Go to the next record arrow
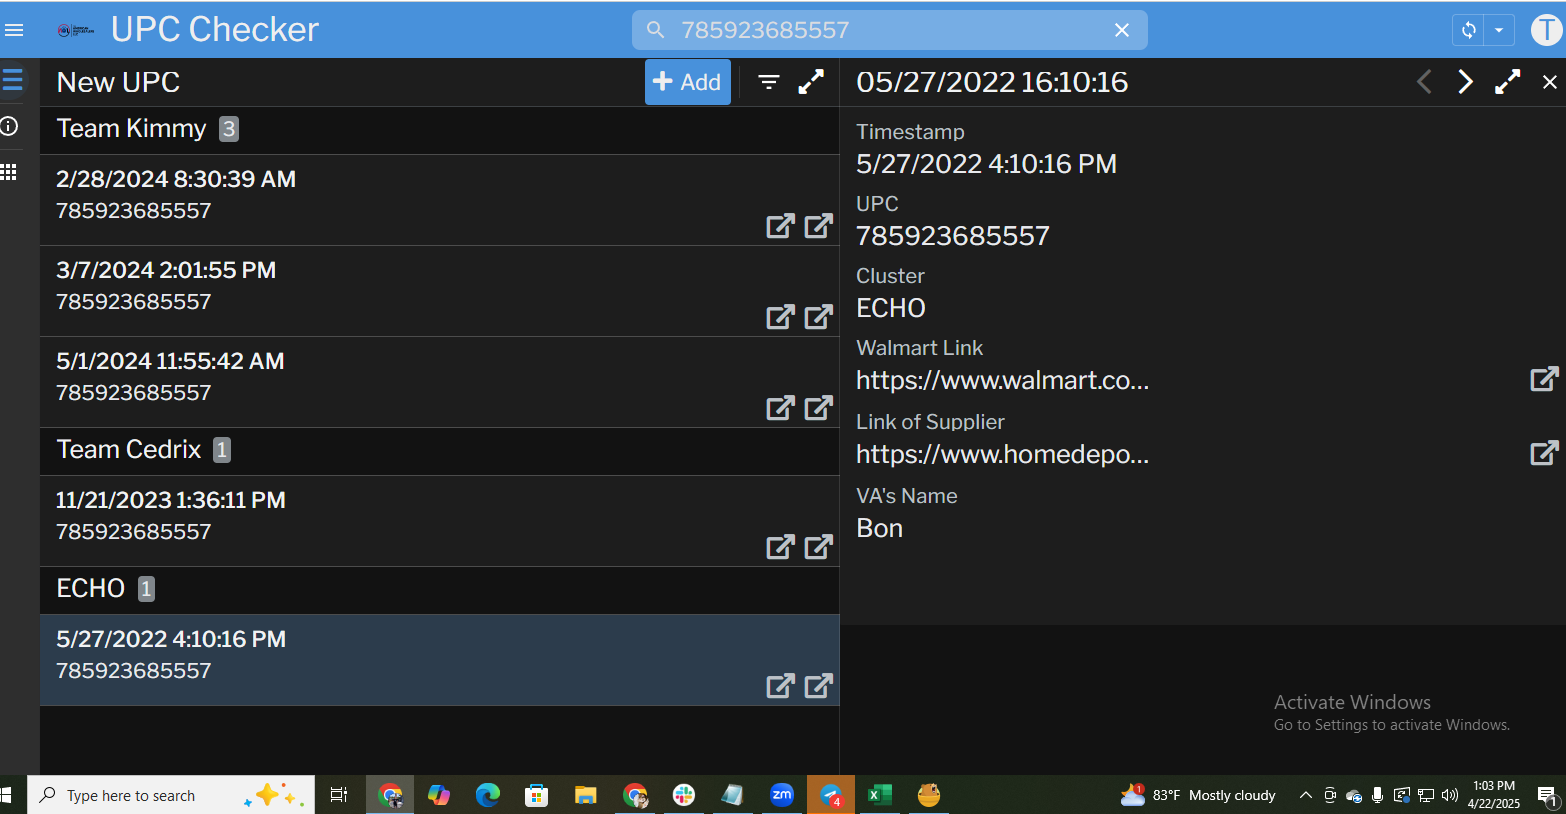This screenshot has height=814, width=1566. pos(1465,82)
